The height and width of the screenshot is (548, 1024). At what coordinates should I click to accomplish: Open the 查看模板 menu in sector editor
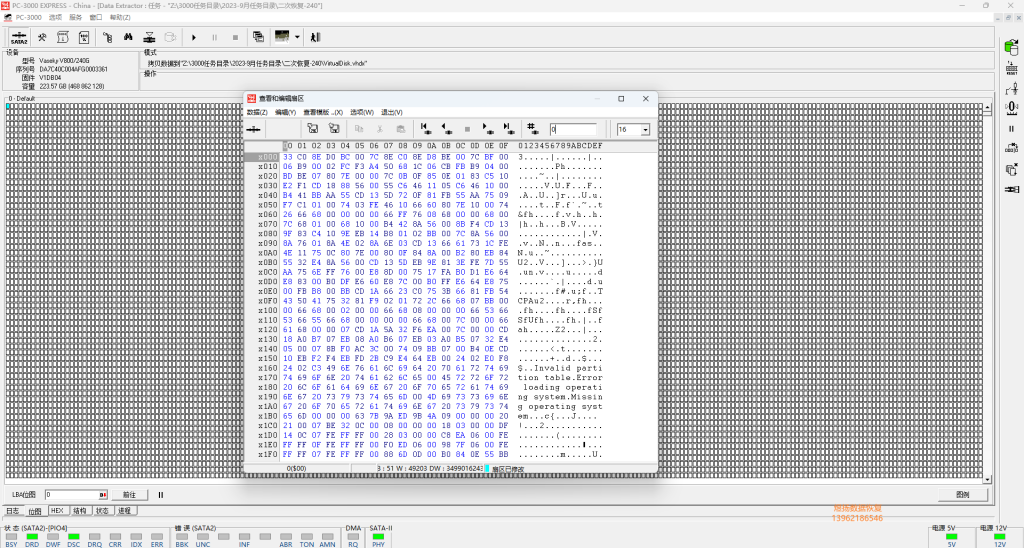(x=323, y=112)
